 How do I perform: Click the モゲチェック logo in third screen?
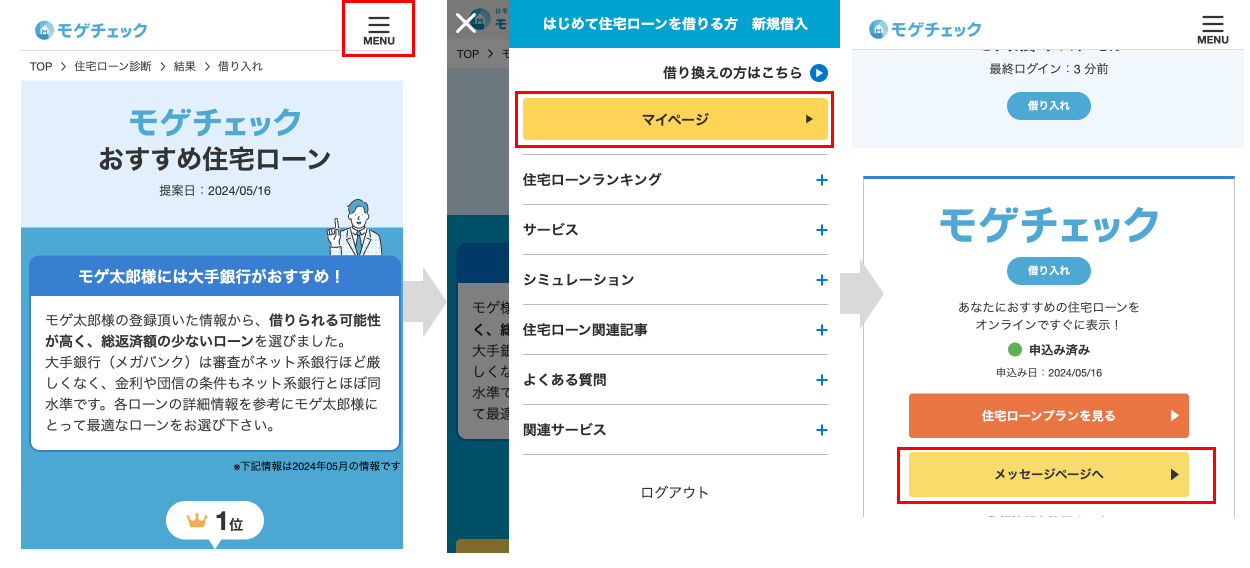925,29
